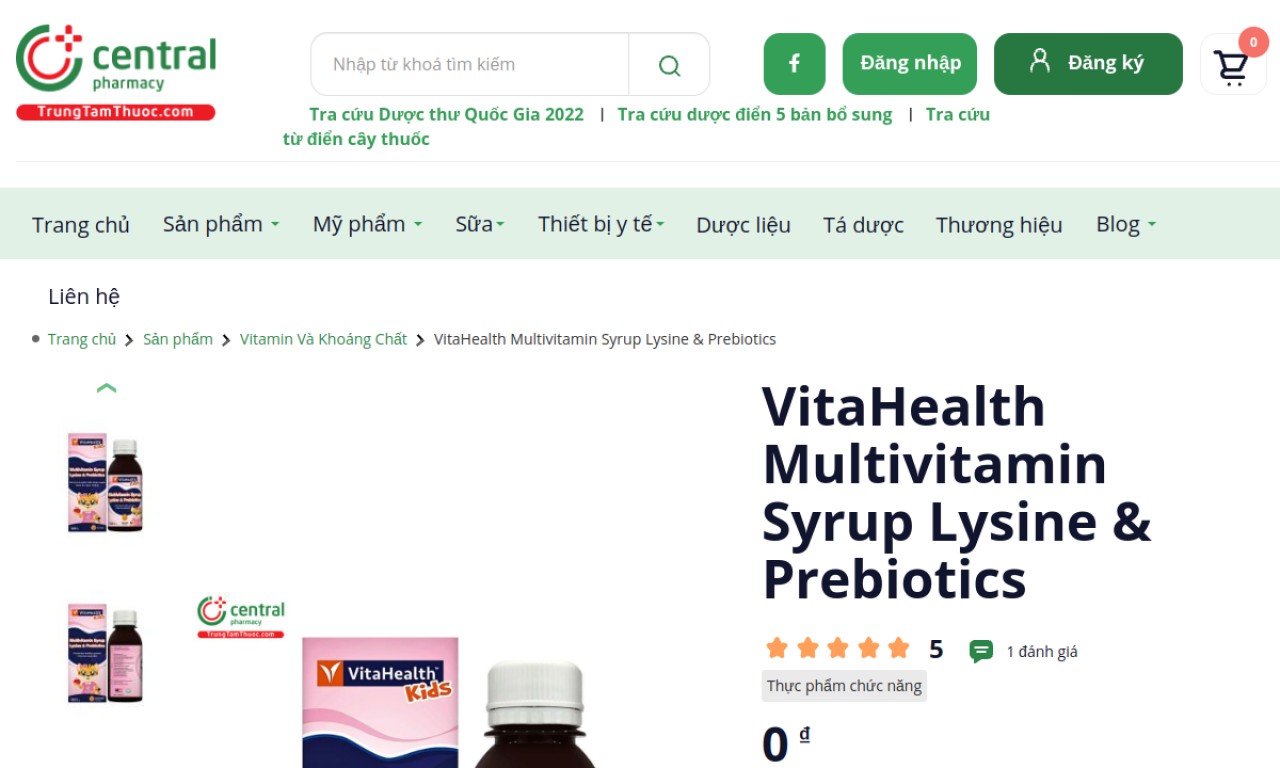Select the first product thumbnail

coord(106,482)
